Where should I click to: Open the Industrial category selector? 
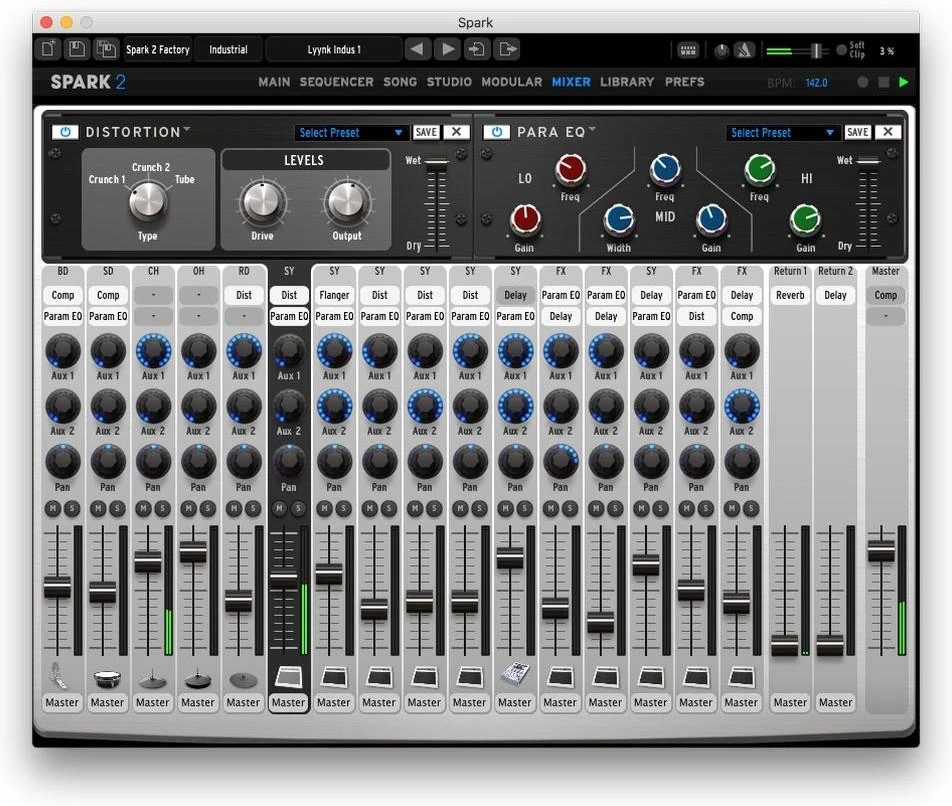tap(228, 50)
